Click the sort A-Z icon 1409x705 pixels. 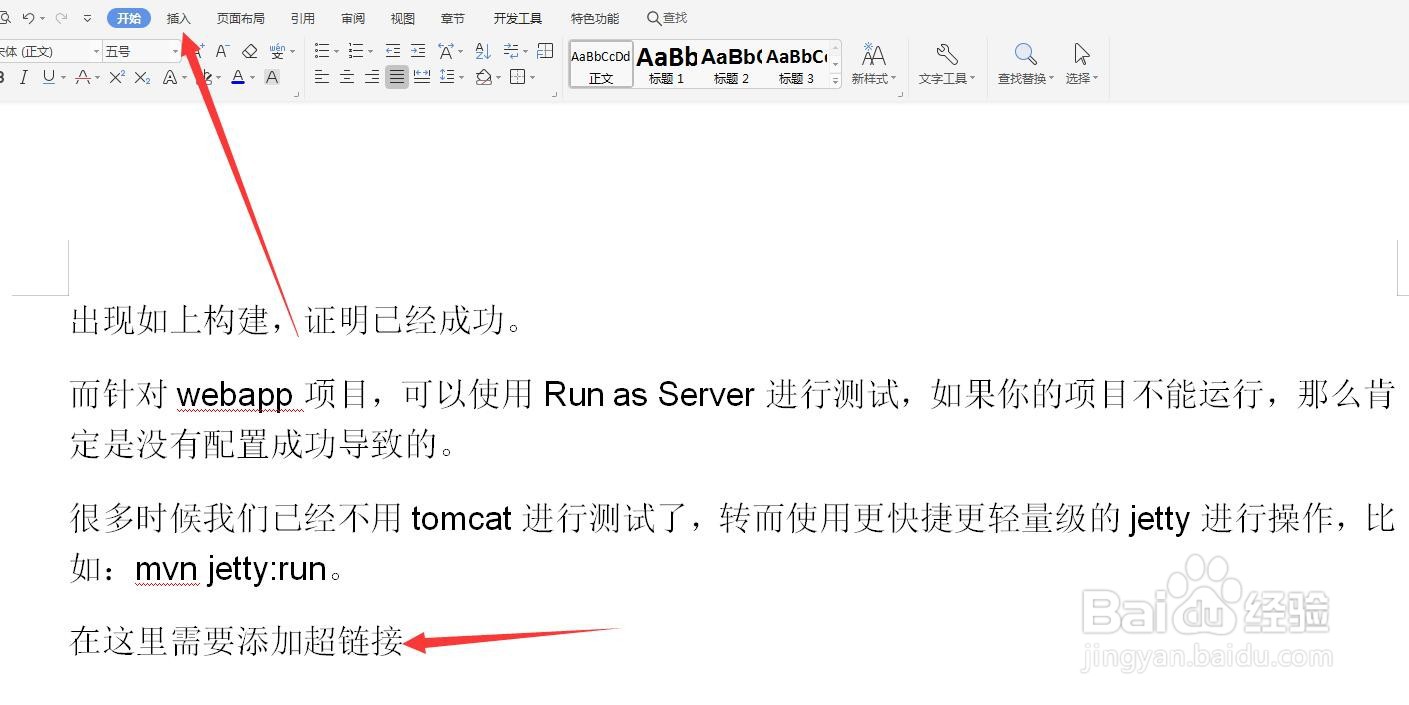[x=483, y=51]
